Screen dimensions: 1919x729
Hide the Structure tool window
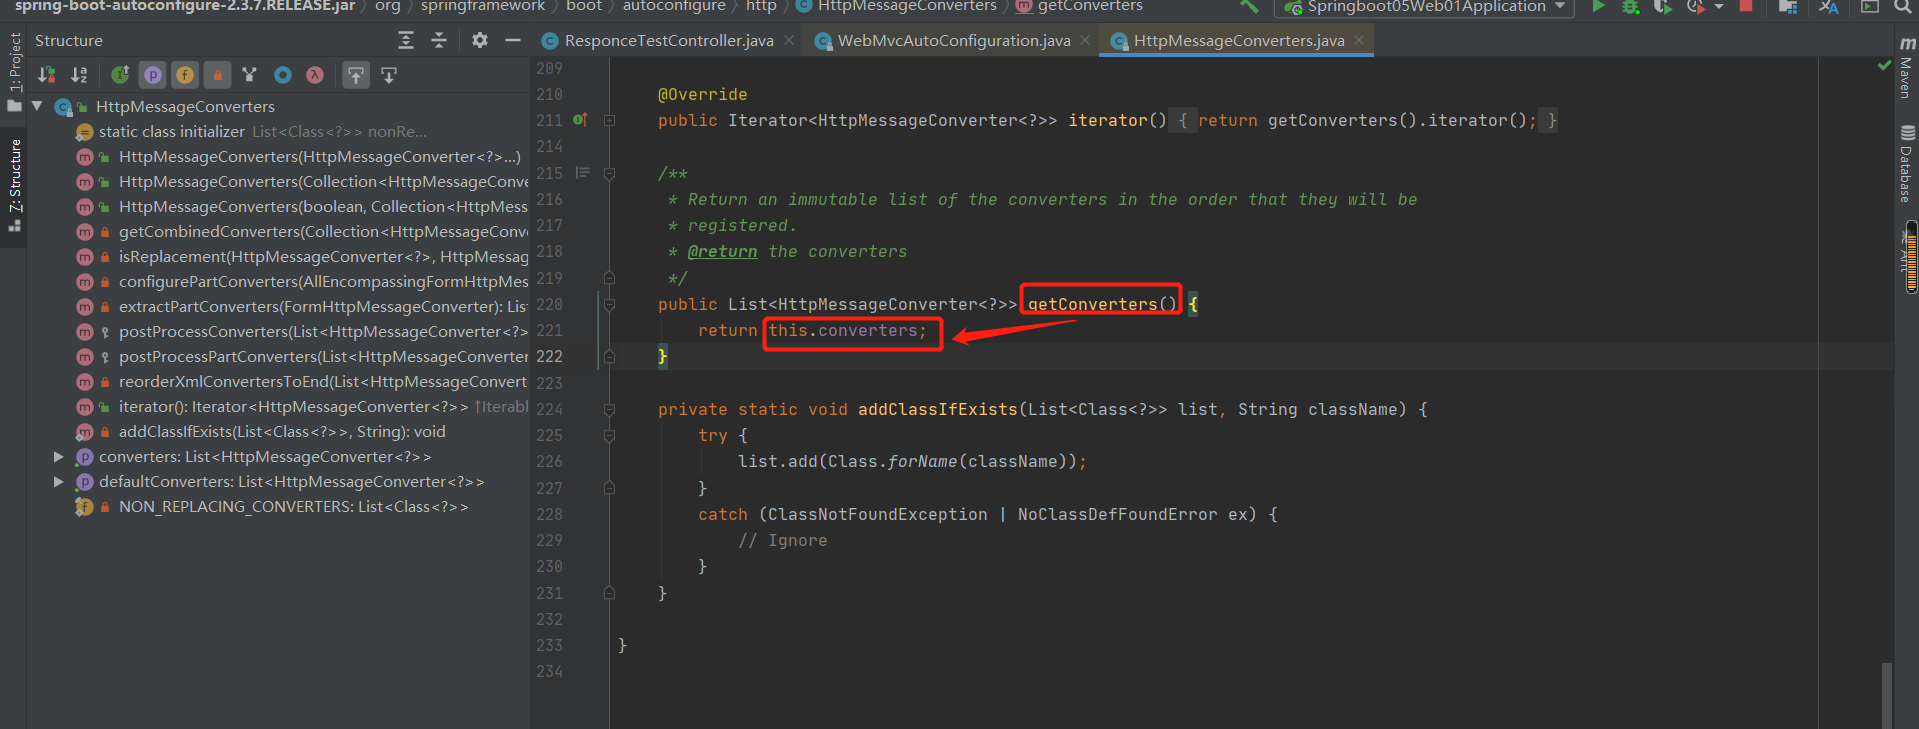pos(513,40)
